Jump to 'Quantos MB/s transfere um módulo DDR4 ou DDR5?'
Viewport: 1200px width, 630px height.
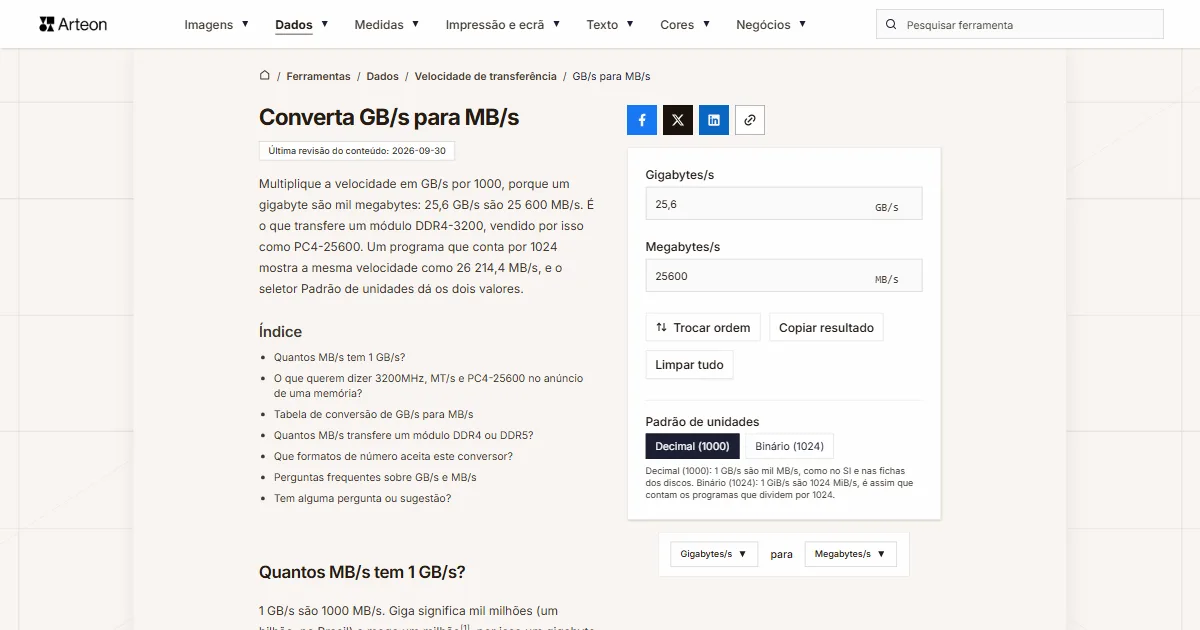[403, 435]
